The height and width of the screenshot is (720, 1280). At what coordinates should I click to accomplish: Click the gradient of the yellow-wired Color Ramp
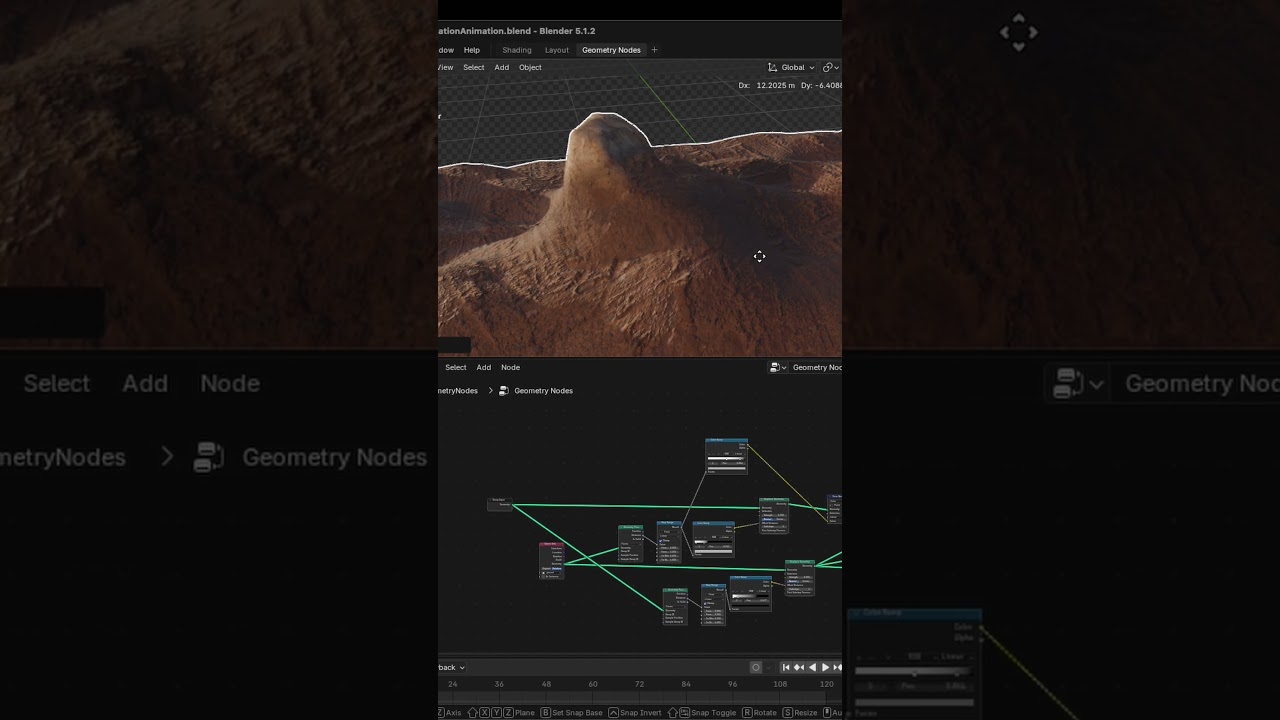point(726,459)
